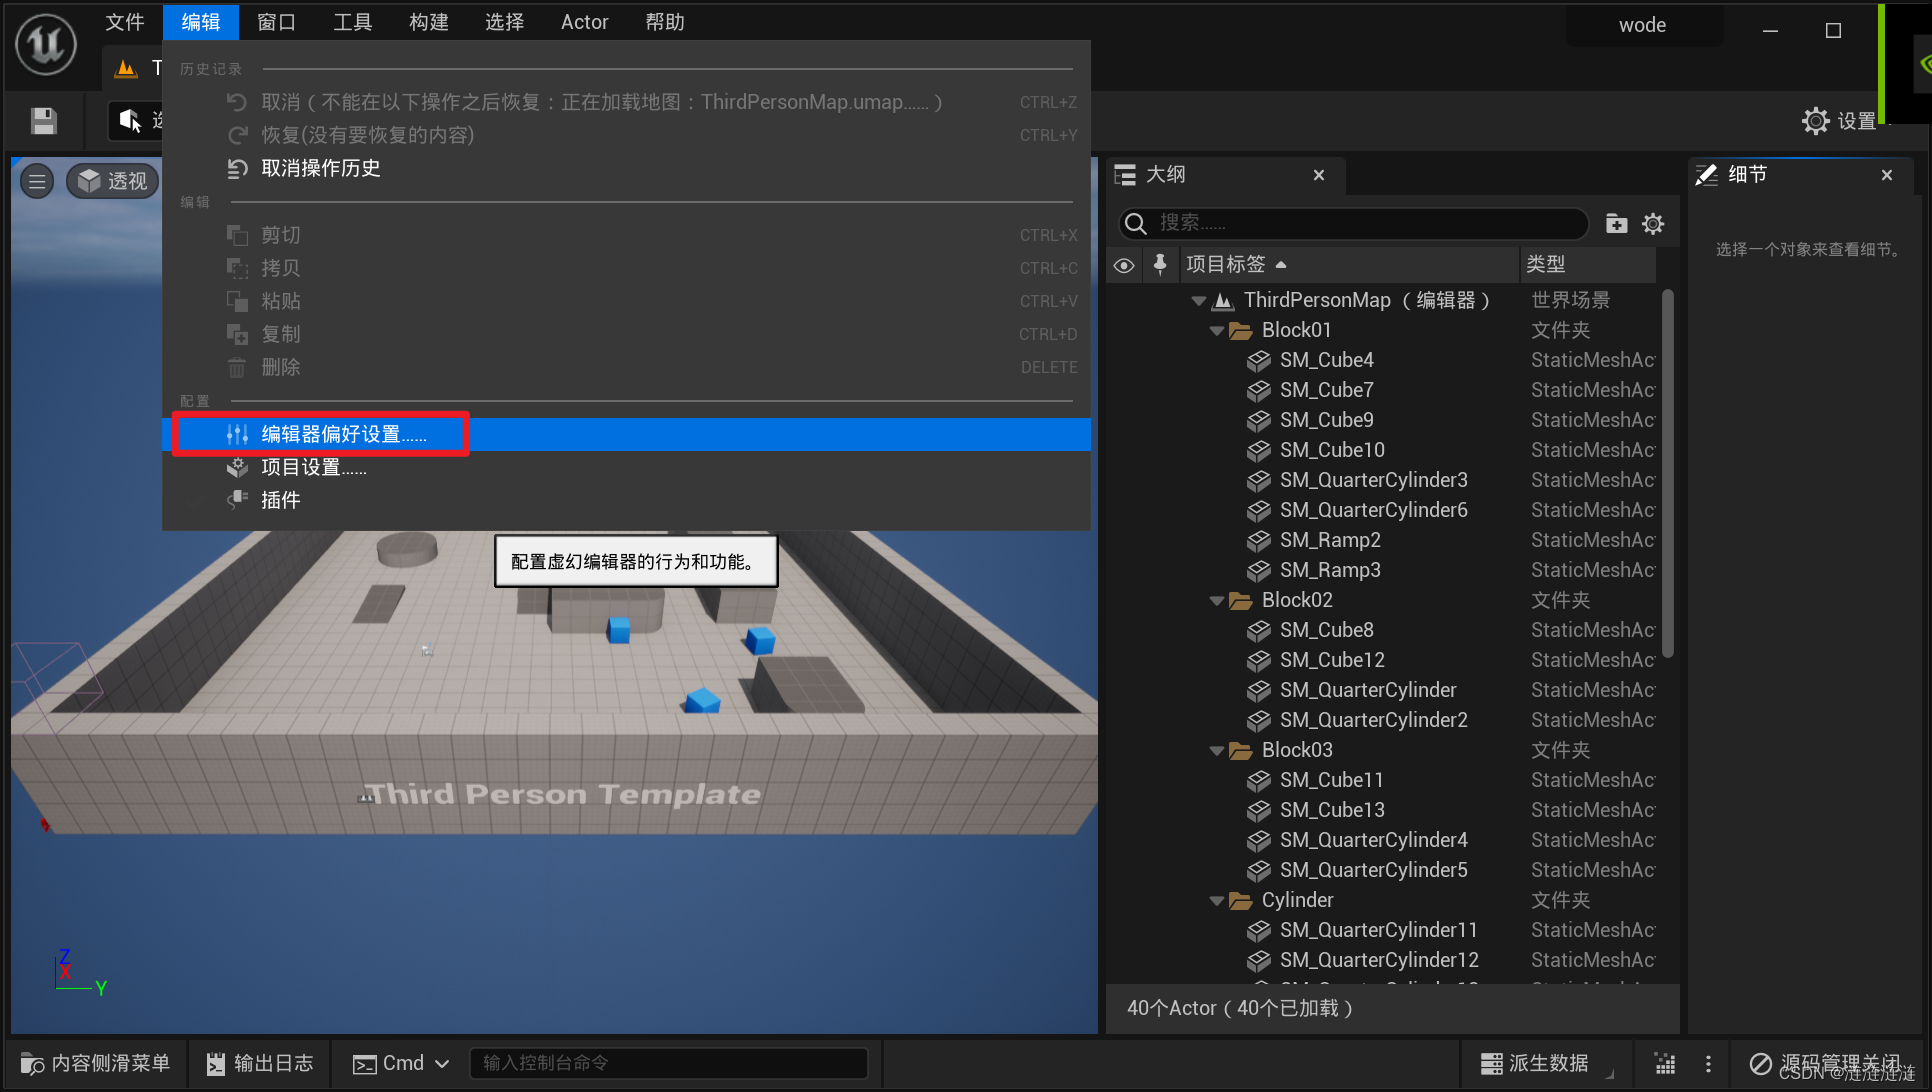Toggle eye visibility column header

pos(1124,265)
